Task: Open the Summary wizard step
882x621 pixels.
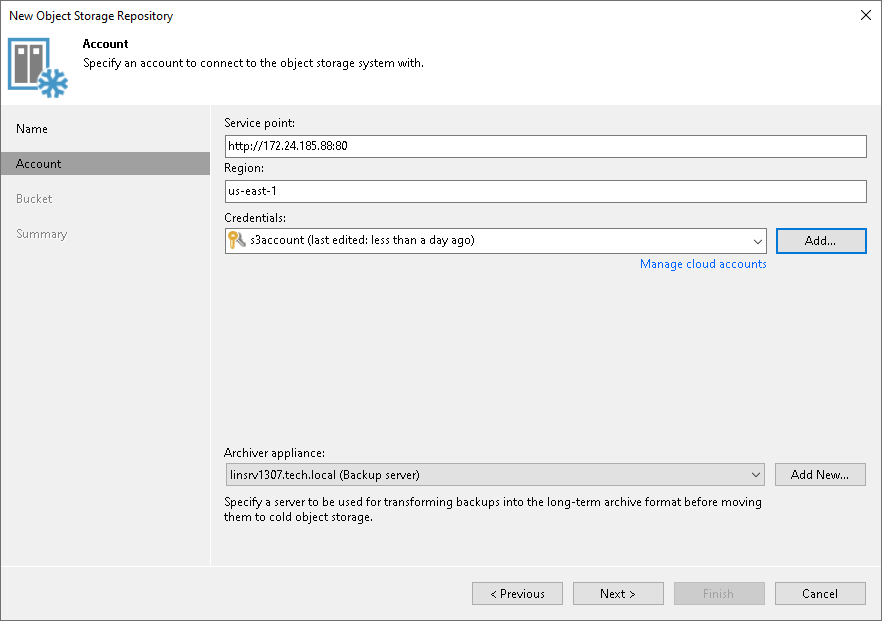Action: (42, 233)
